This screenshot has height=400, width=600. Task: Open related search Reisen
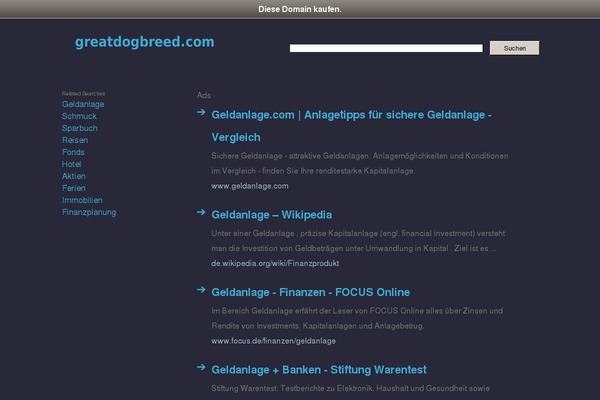(x=75, y=140)
